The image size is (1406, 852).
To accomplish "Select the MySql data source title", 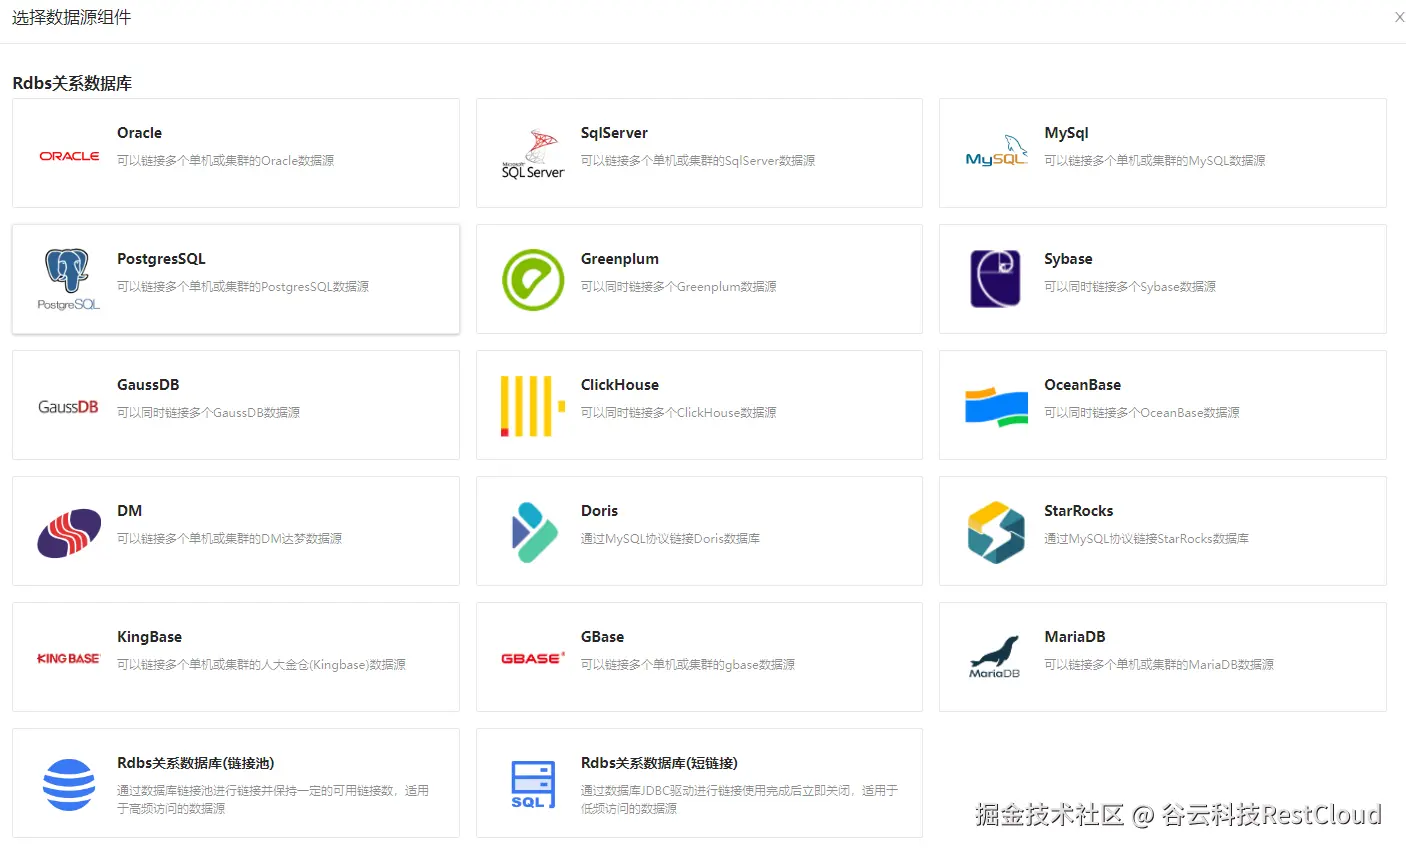I will pos(1066,133).
